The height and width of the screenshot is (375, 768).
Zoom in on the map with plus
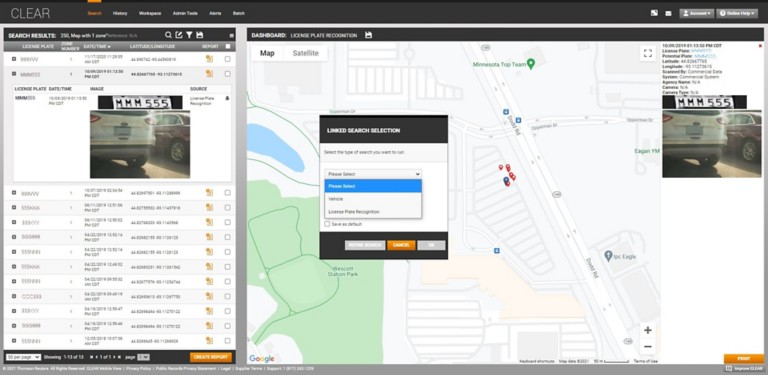(x=648, y=330)
